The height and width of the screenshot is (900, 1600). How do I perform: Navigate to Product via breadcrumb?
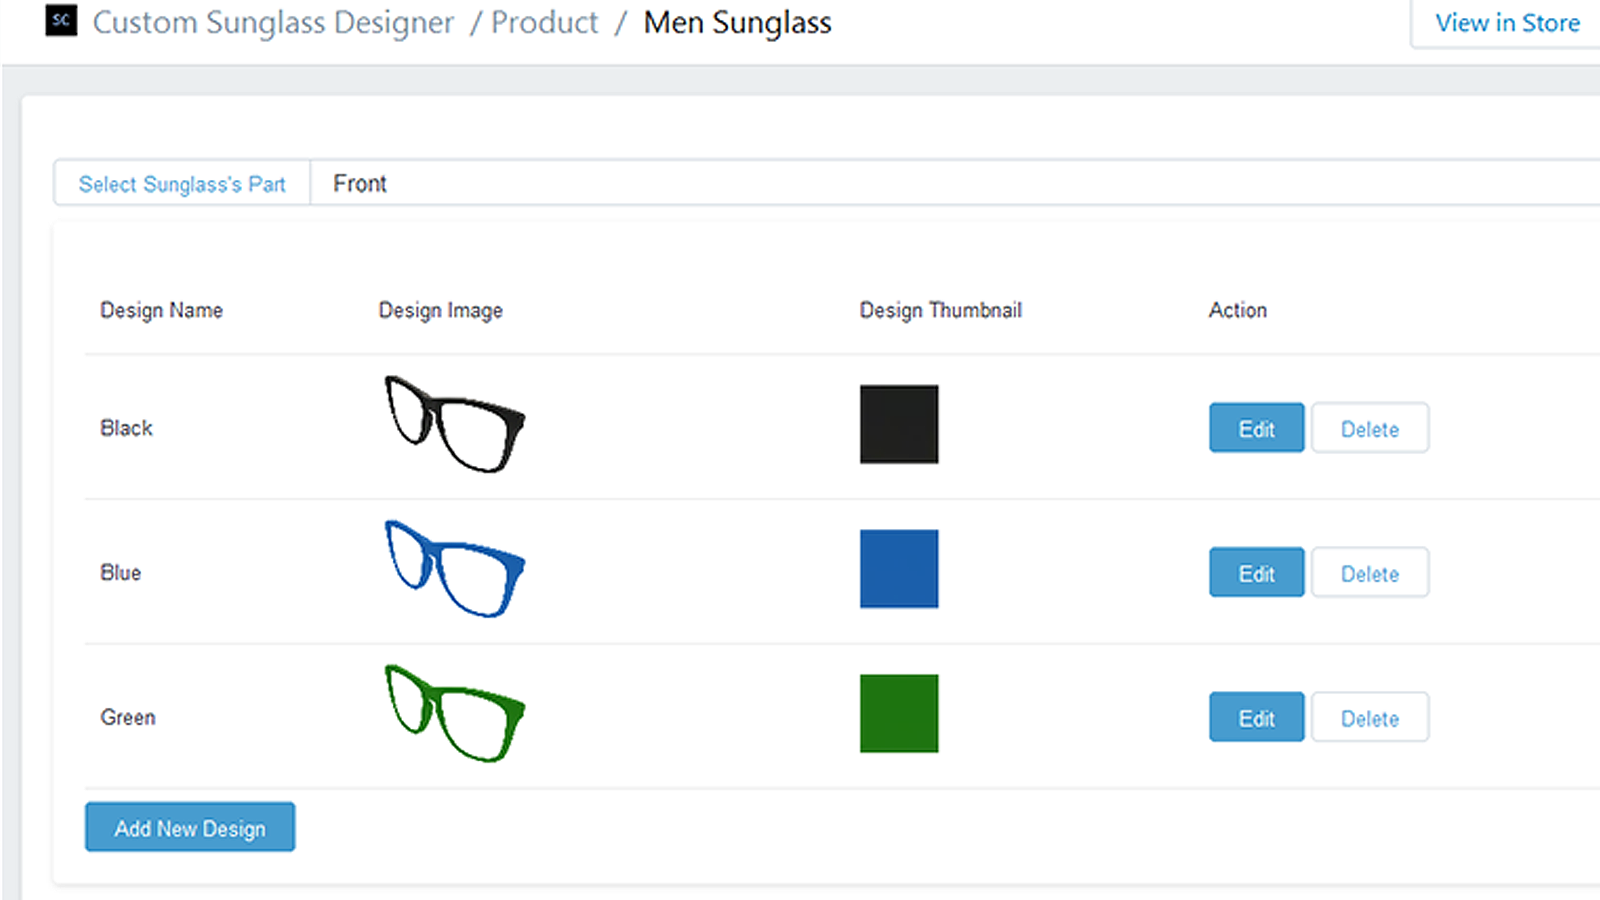click(544, 22)
